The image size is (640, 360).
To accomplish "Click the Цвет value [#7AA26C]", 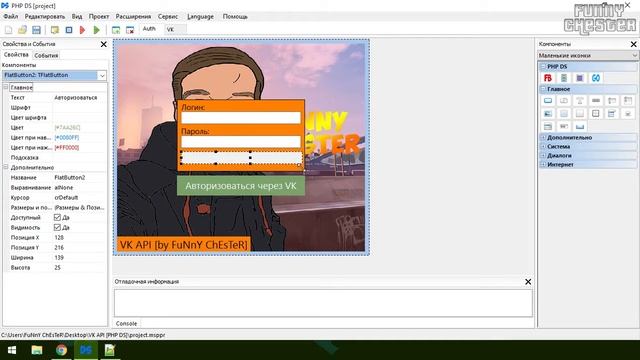I will pyautogui.click(x=67, y=127).
